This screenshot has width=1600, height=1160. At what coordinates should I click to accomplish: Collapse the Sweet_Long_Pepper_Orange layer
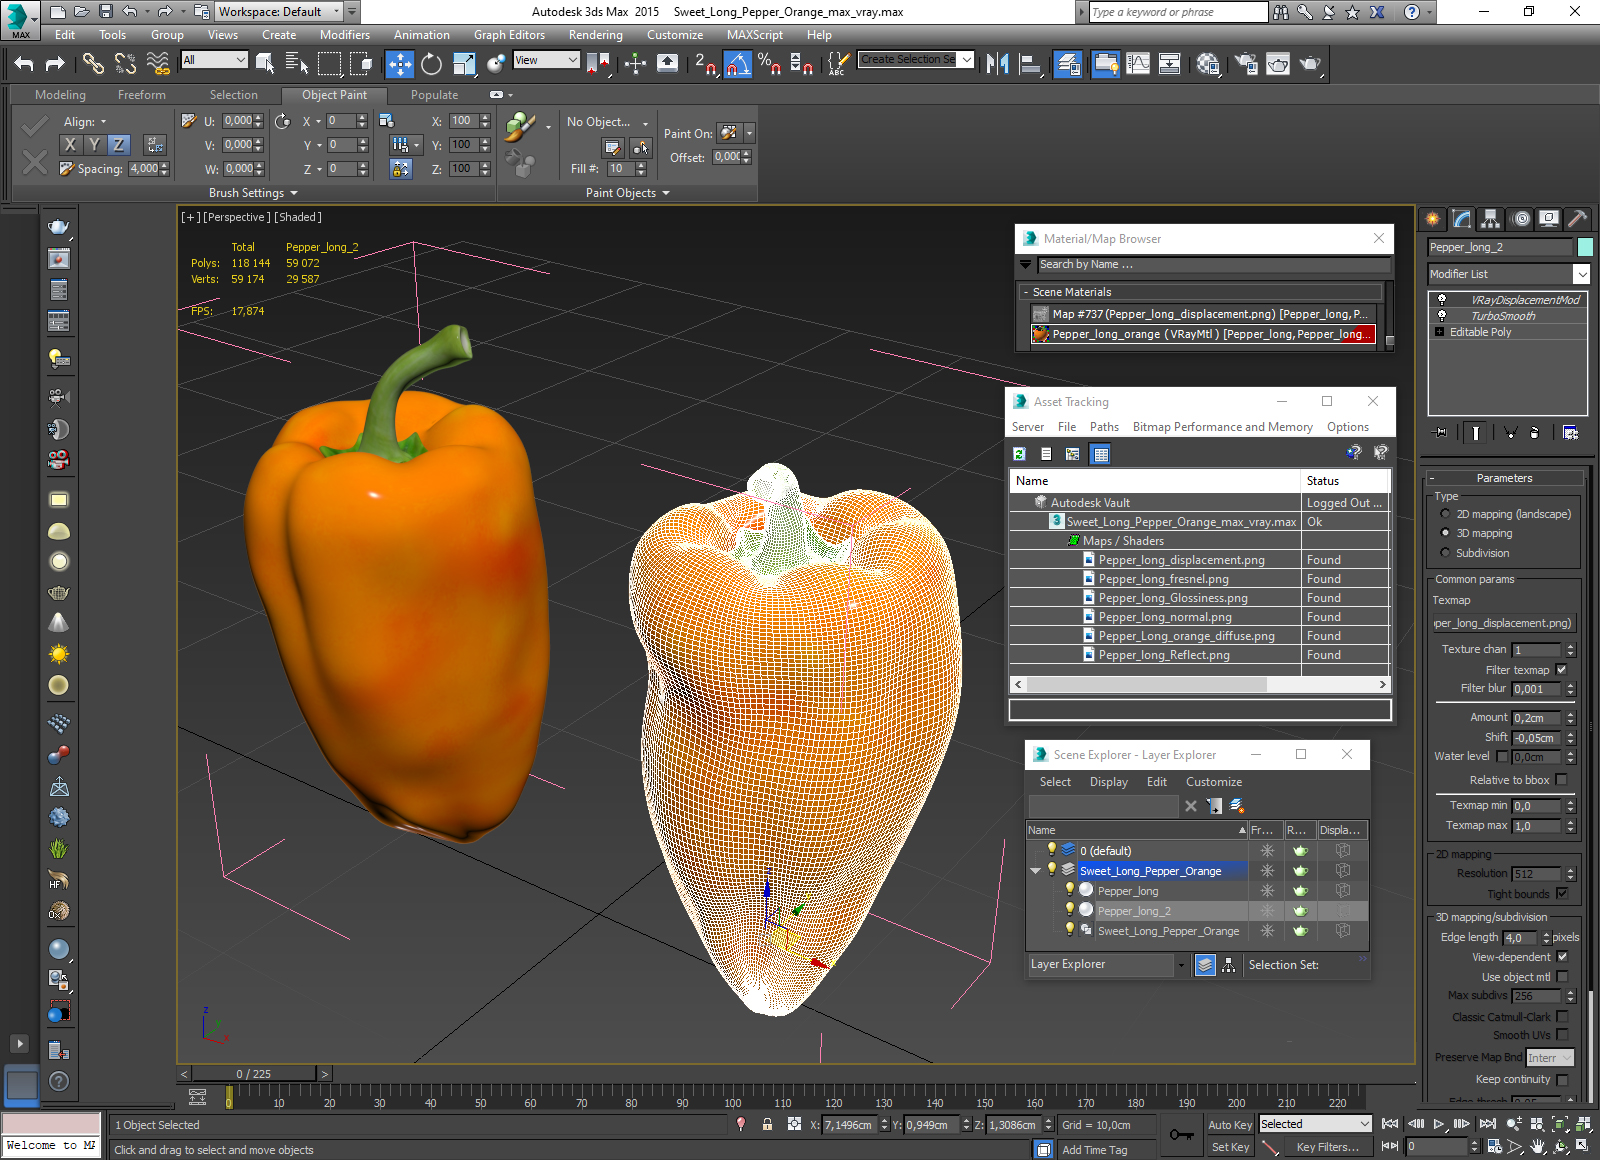coord(1035,871)
